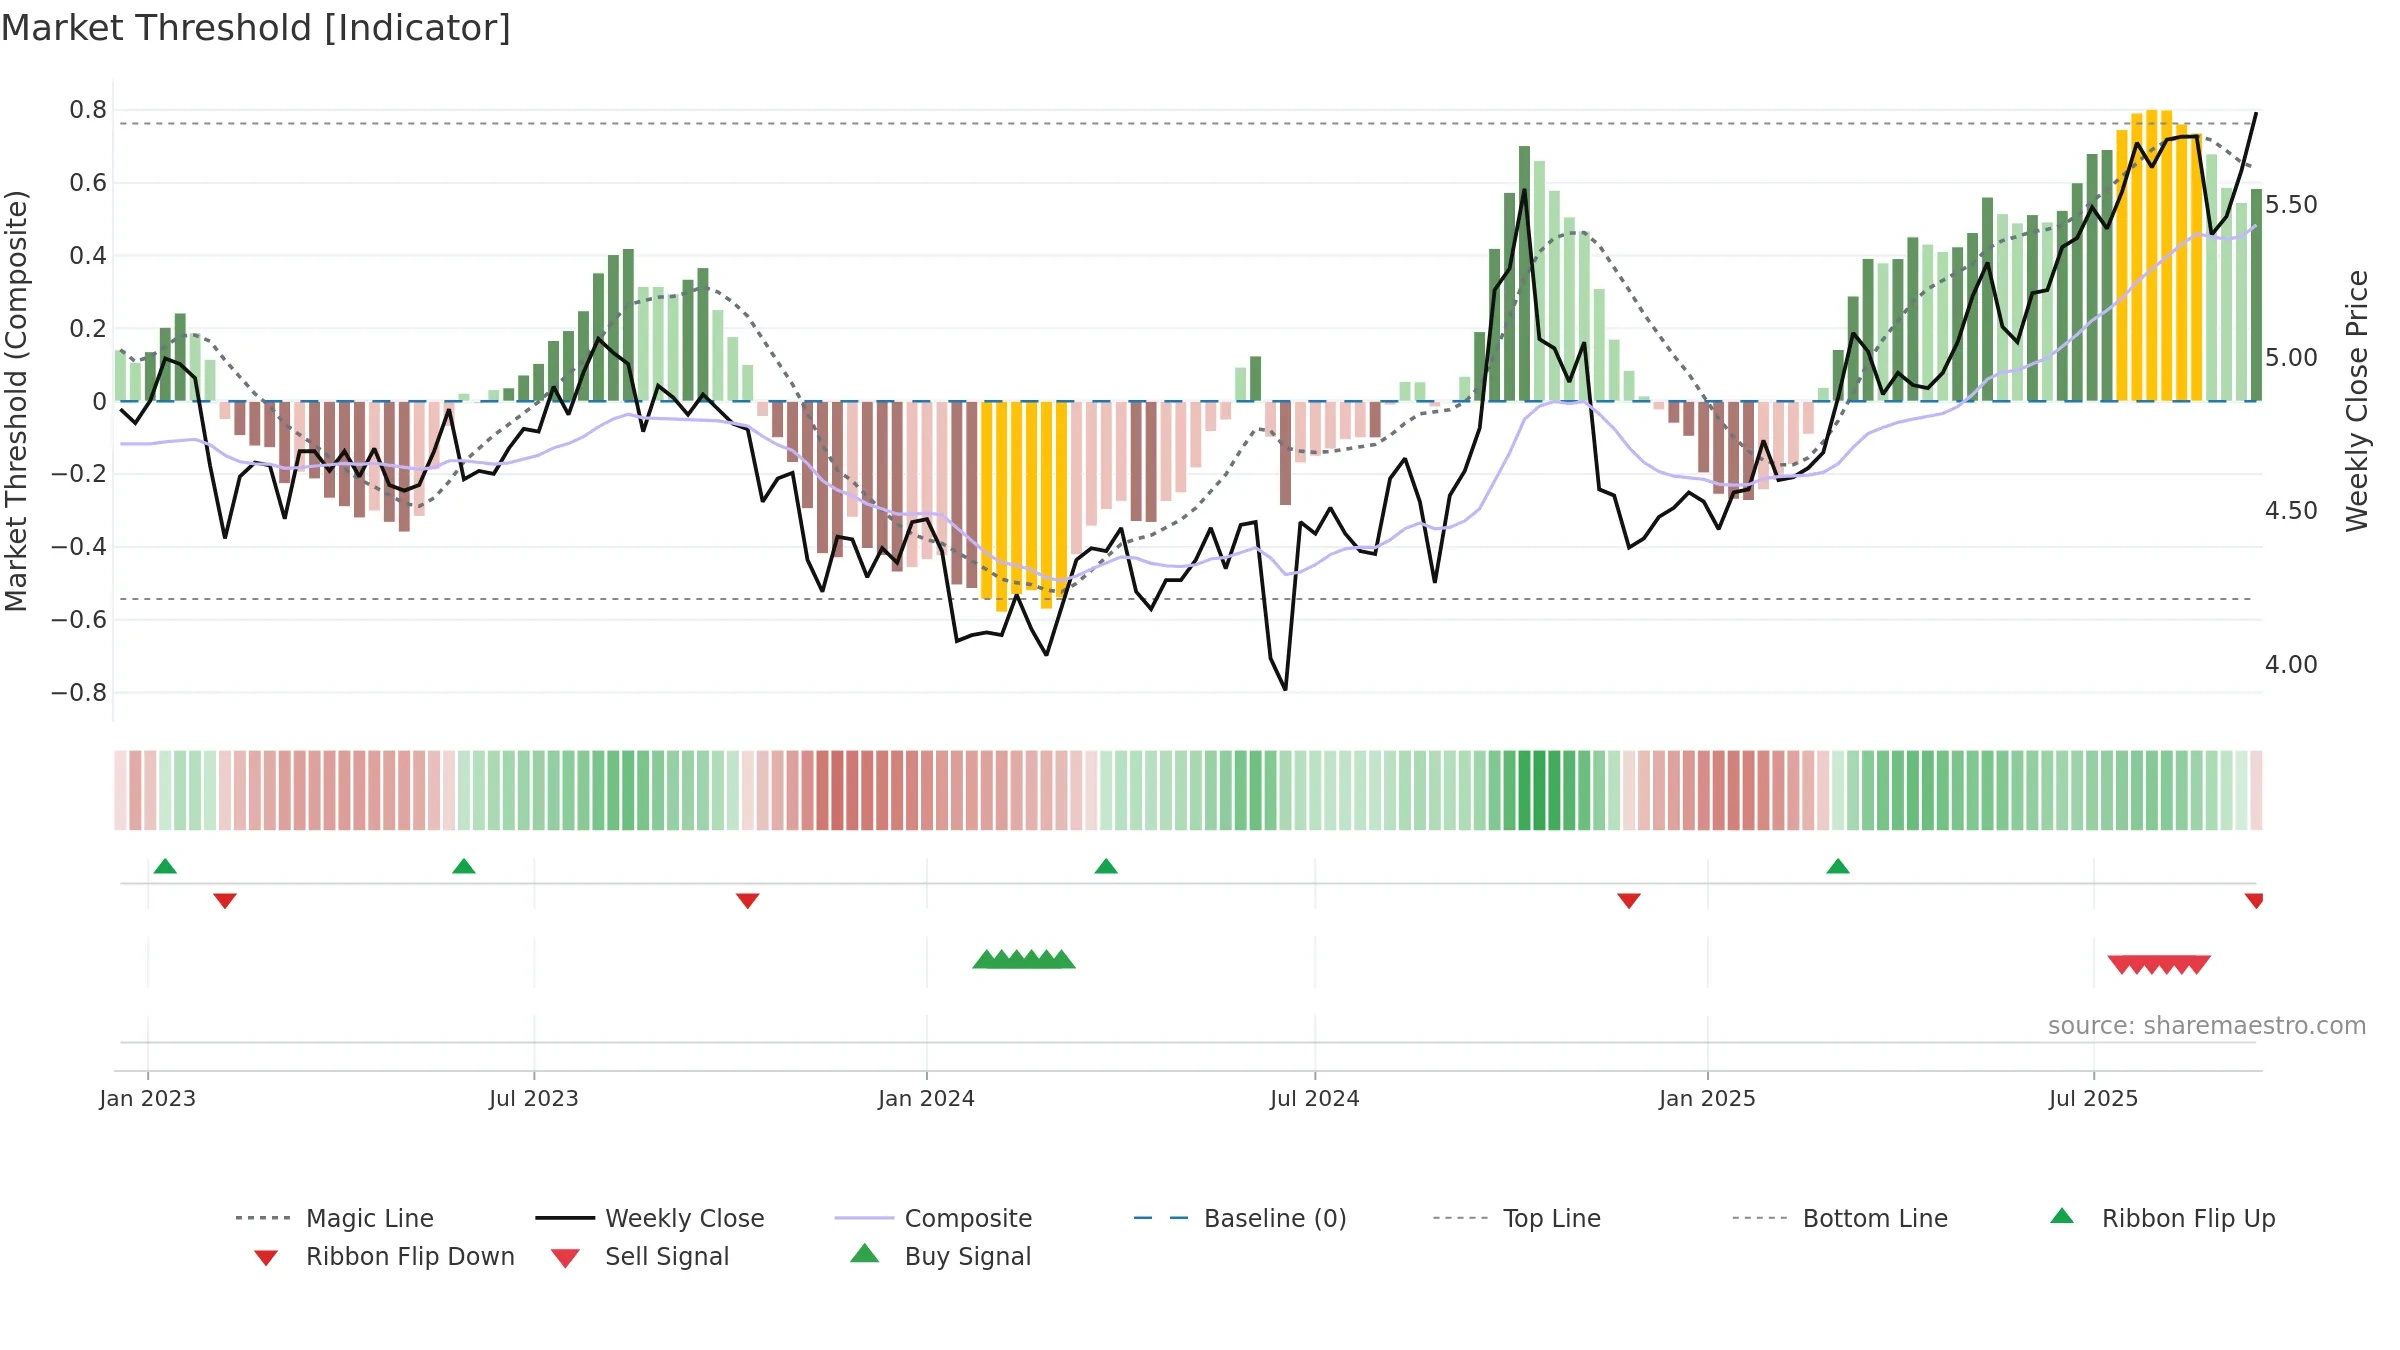Click the first ribbon flip up marker near Jan 2023
Image resolution: width=2400 pixels, height=1350 pixels.
point(165,866)
